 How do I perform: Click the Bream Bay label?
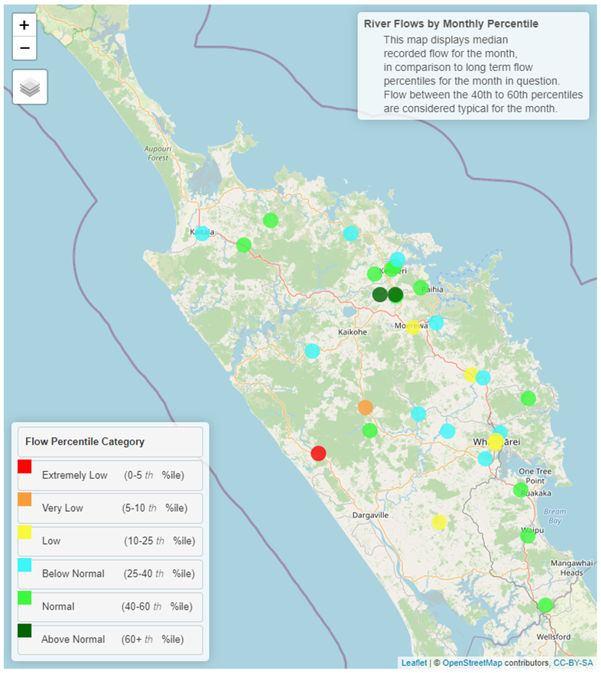555,516
